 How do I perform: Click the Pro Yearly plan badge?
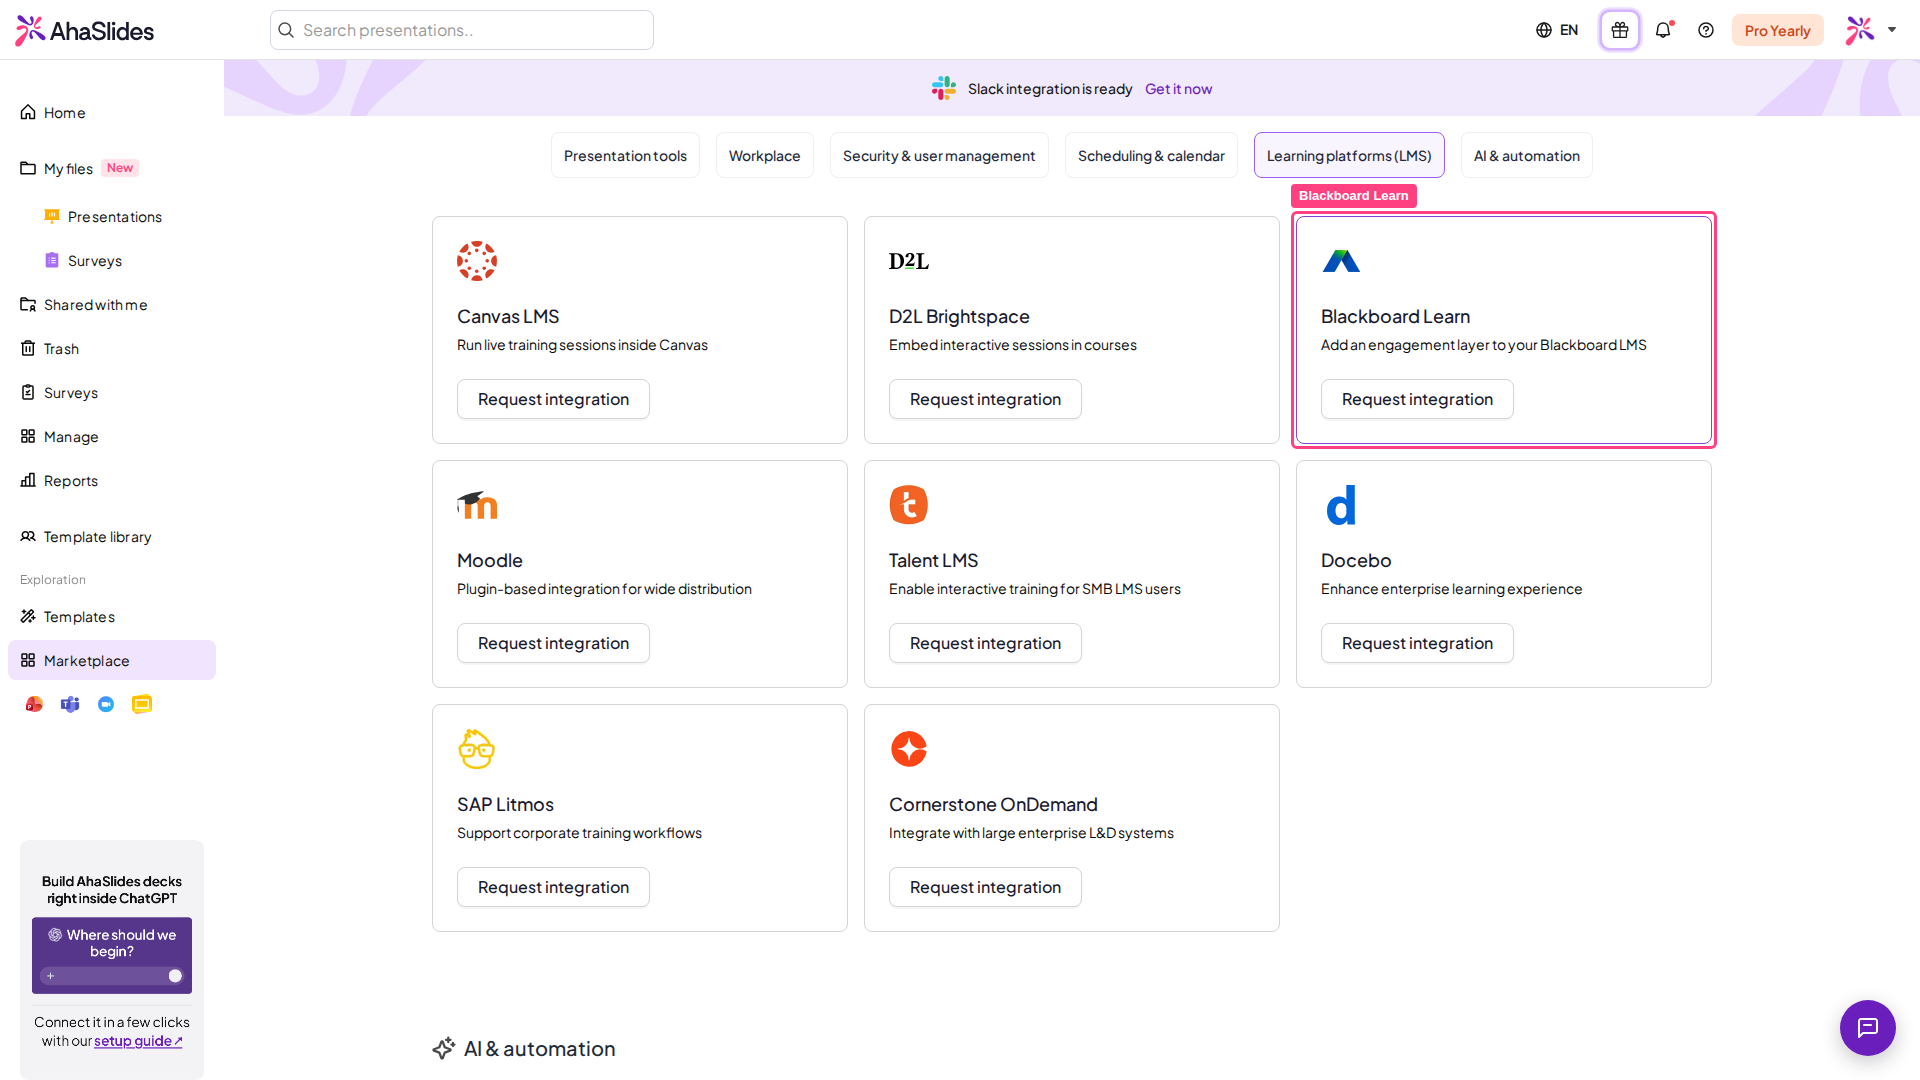pyautogui.click(x=1777, y=30)
